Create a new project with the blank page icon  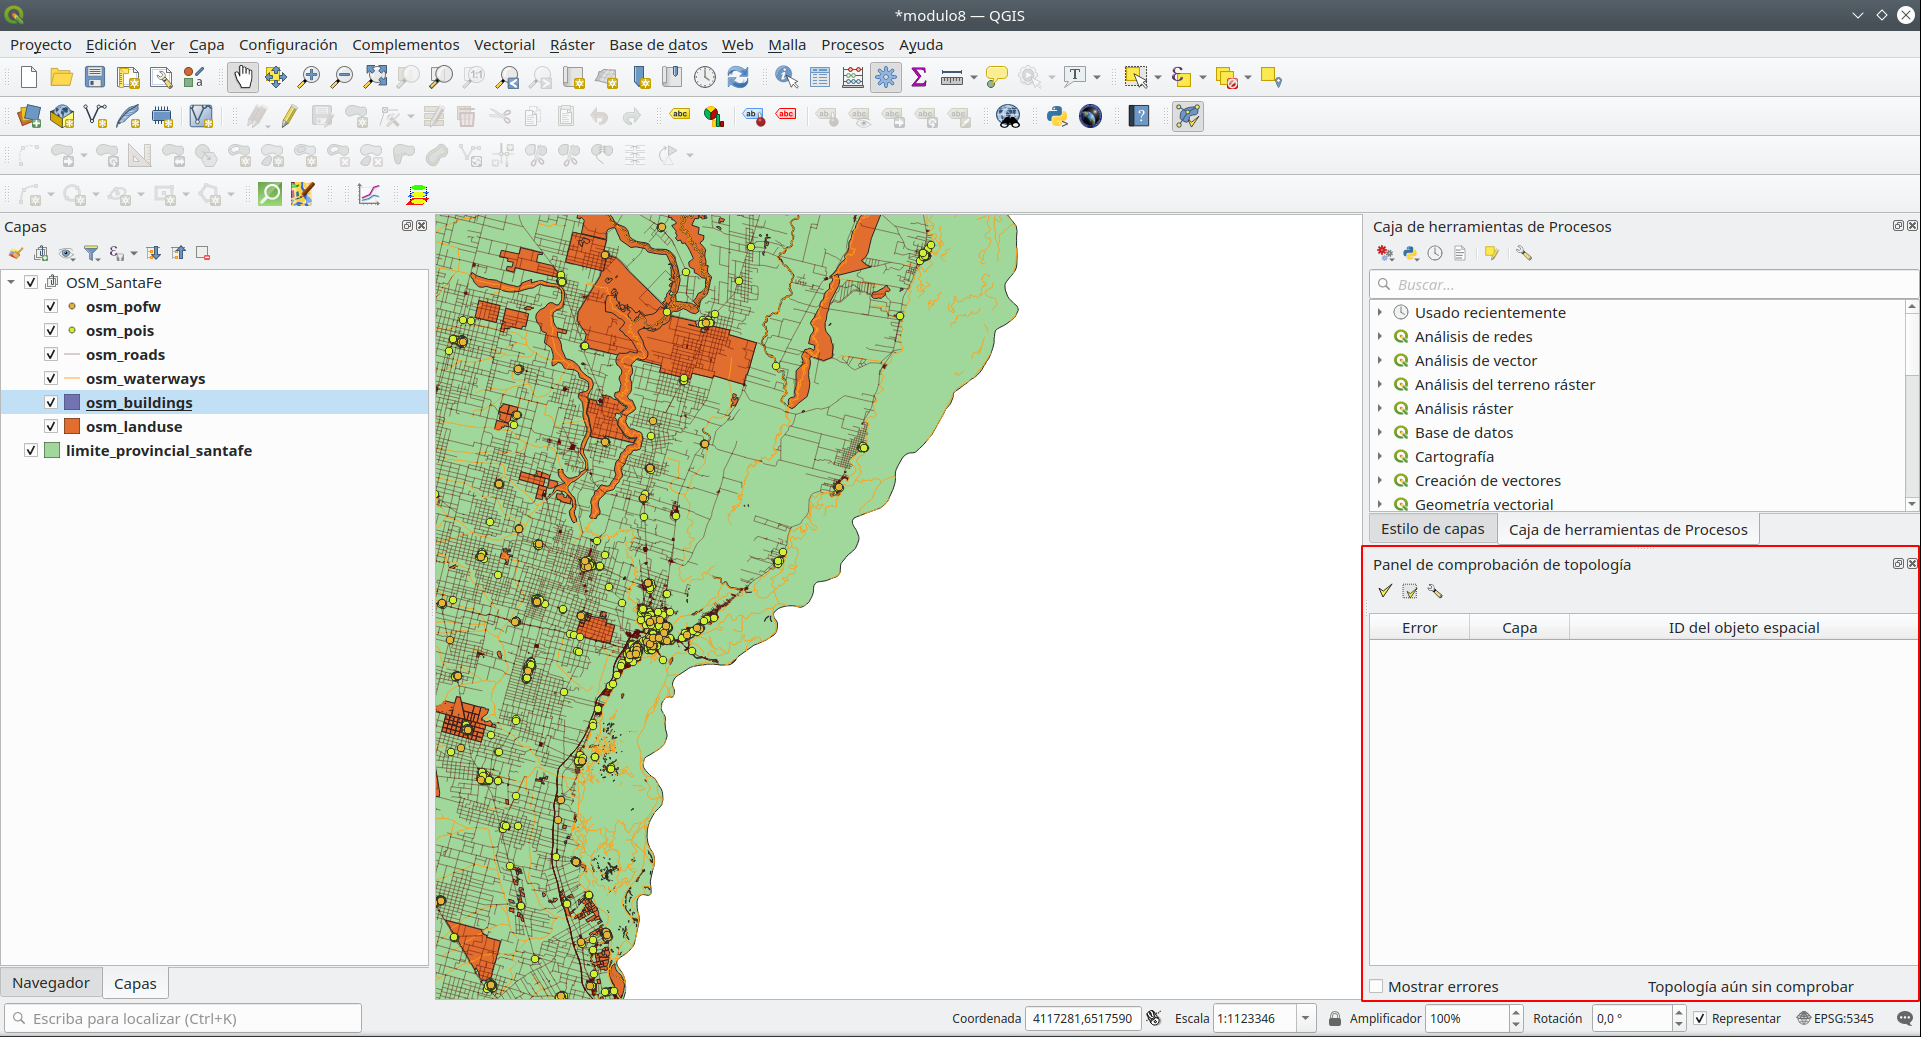(x=29, y=77)
